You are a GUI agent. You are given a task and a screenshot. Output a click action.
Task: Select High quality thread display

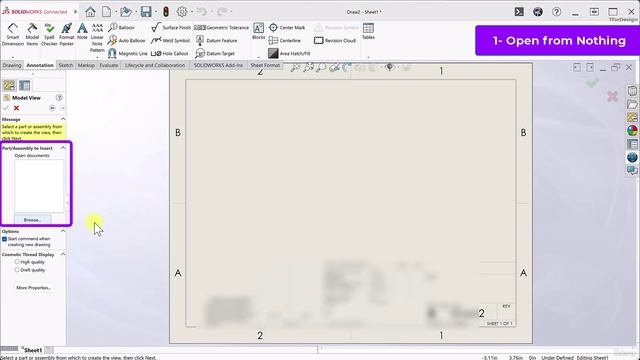pyautogui.click(x=17, y=262)
